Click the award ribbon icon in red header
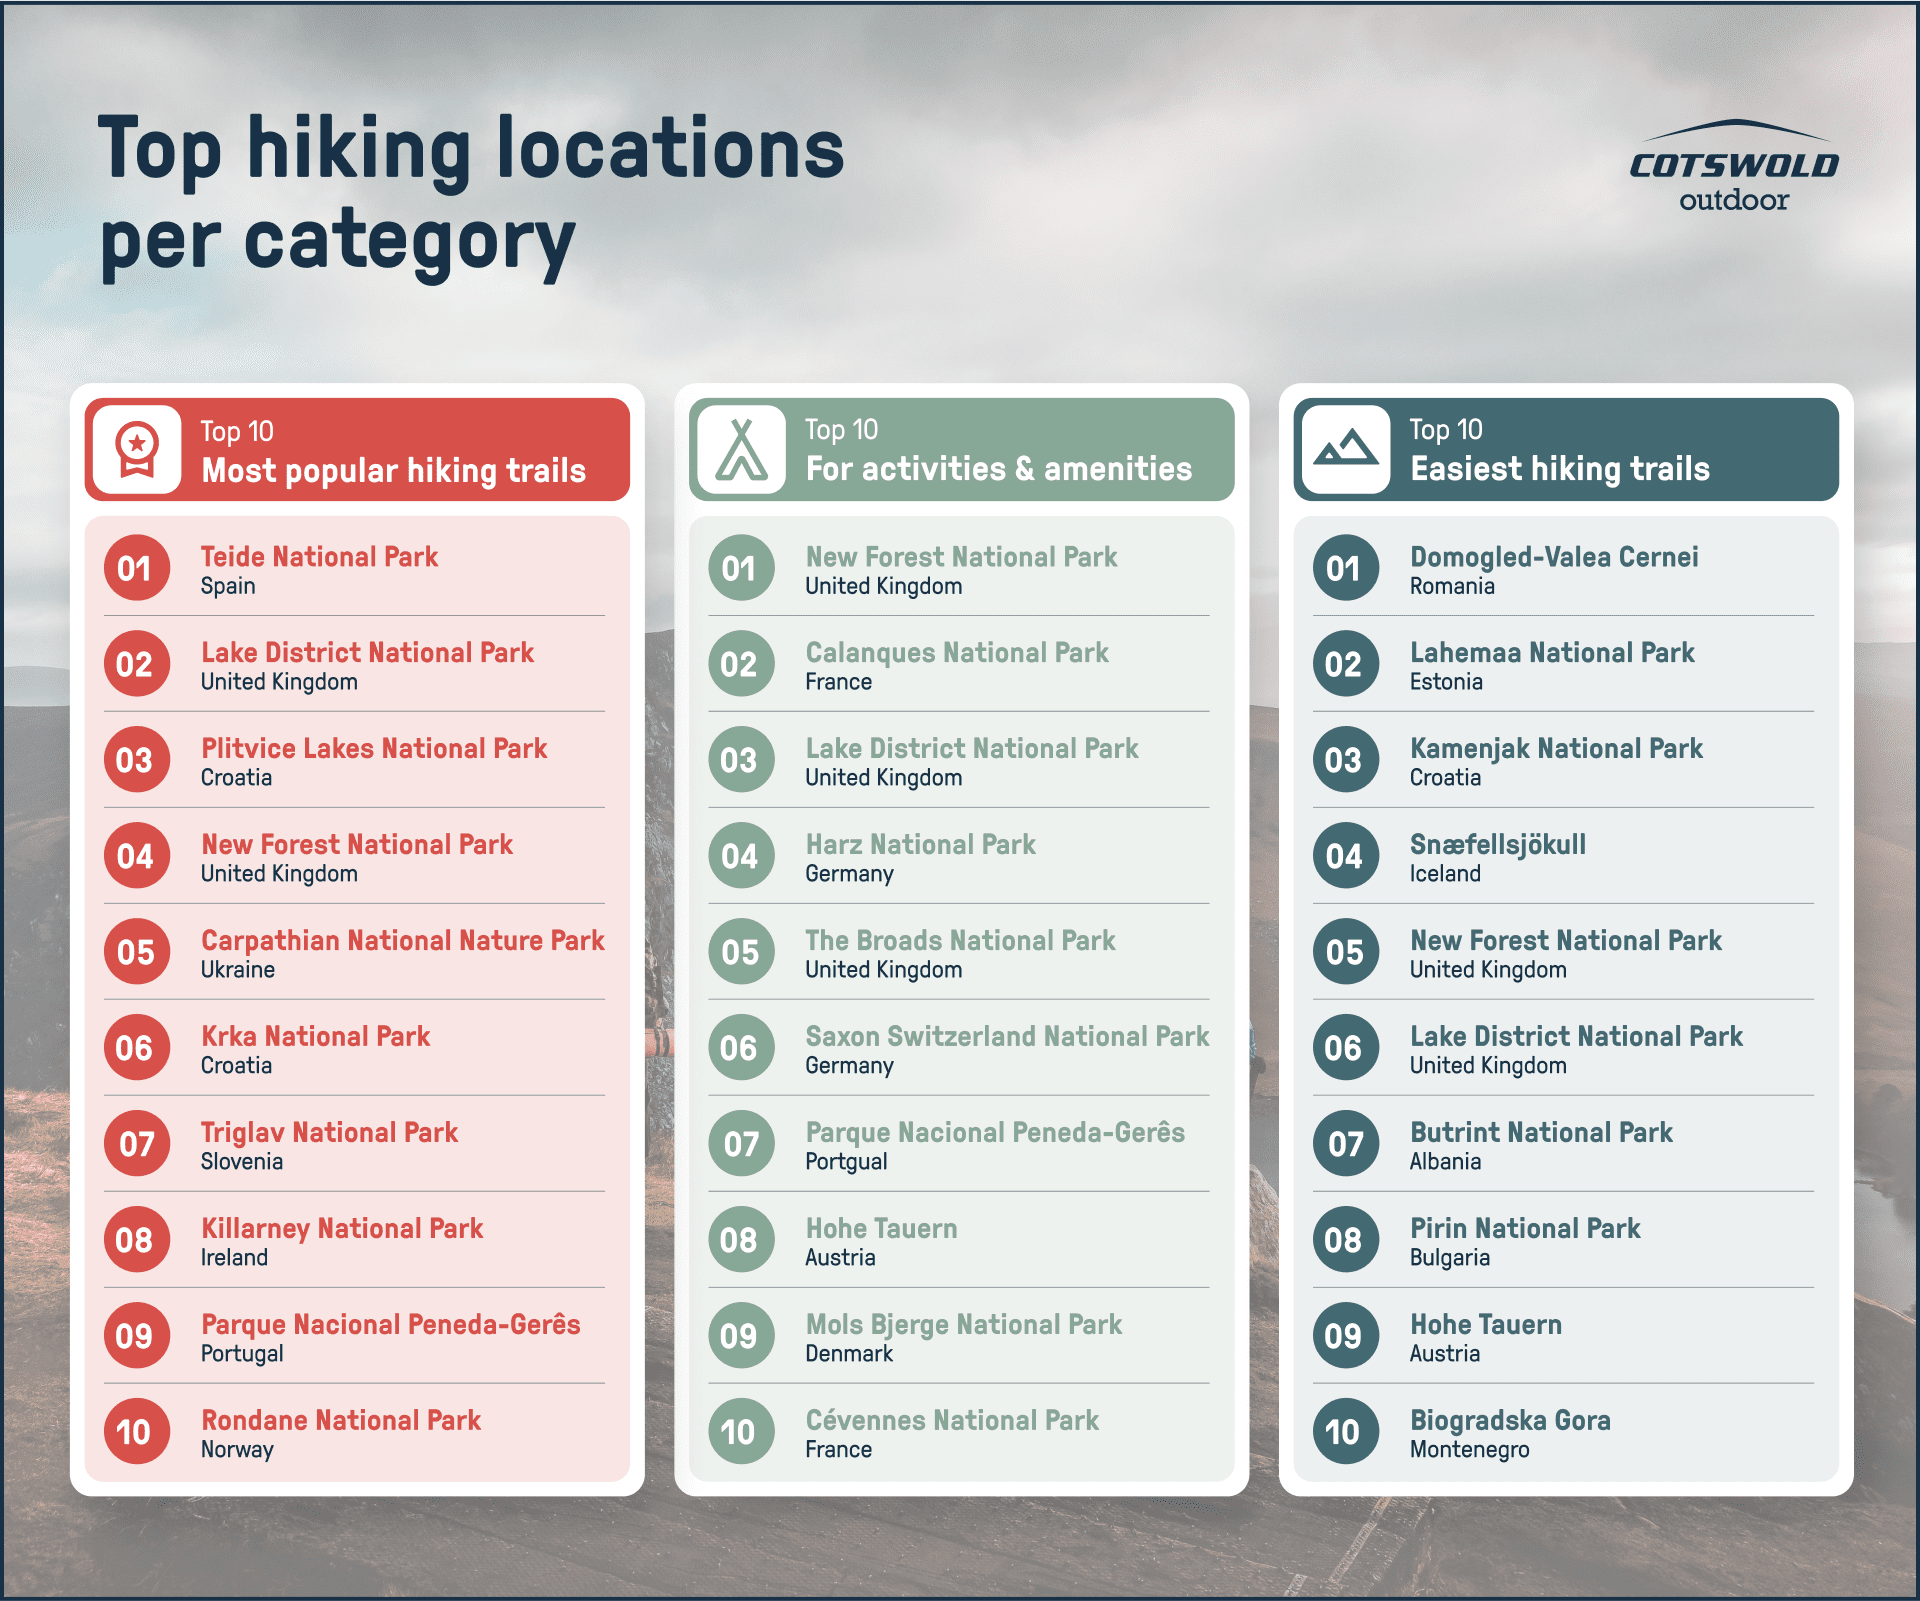The image size is (1920, 1601). pyautogui.click(x=137, y=450)
